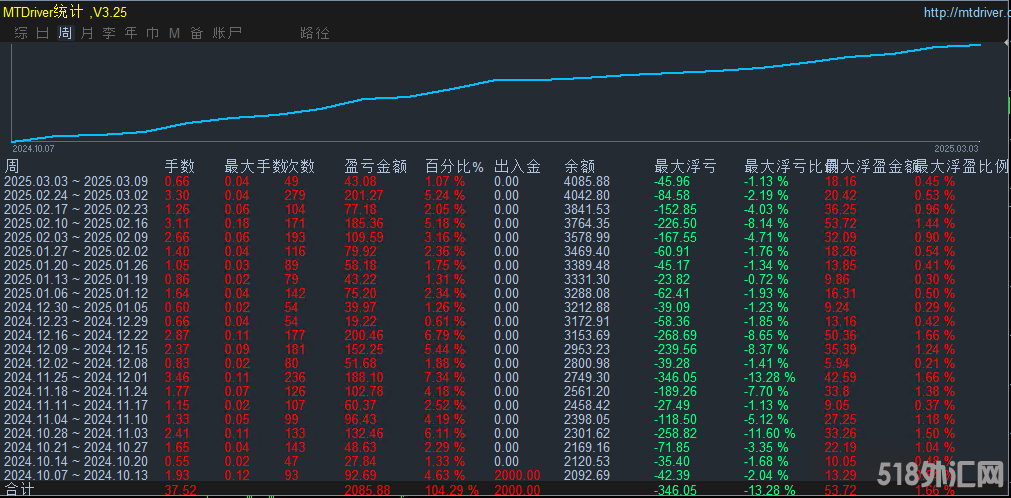Select the 日 (daily) statistics tab
1011x498 pixels.
42,33
